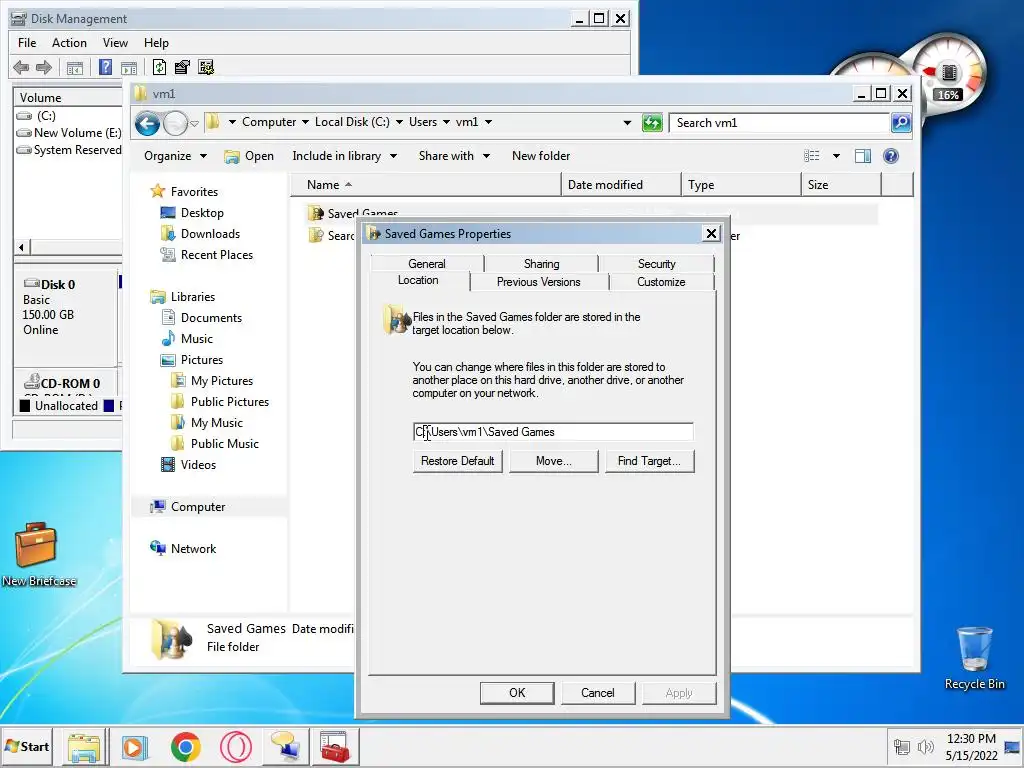Select the New Volume (E:) row
1024x768 pixels.
click(x=69, y=133)
